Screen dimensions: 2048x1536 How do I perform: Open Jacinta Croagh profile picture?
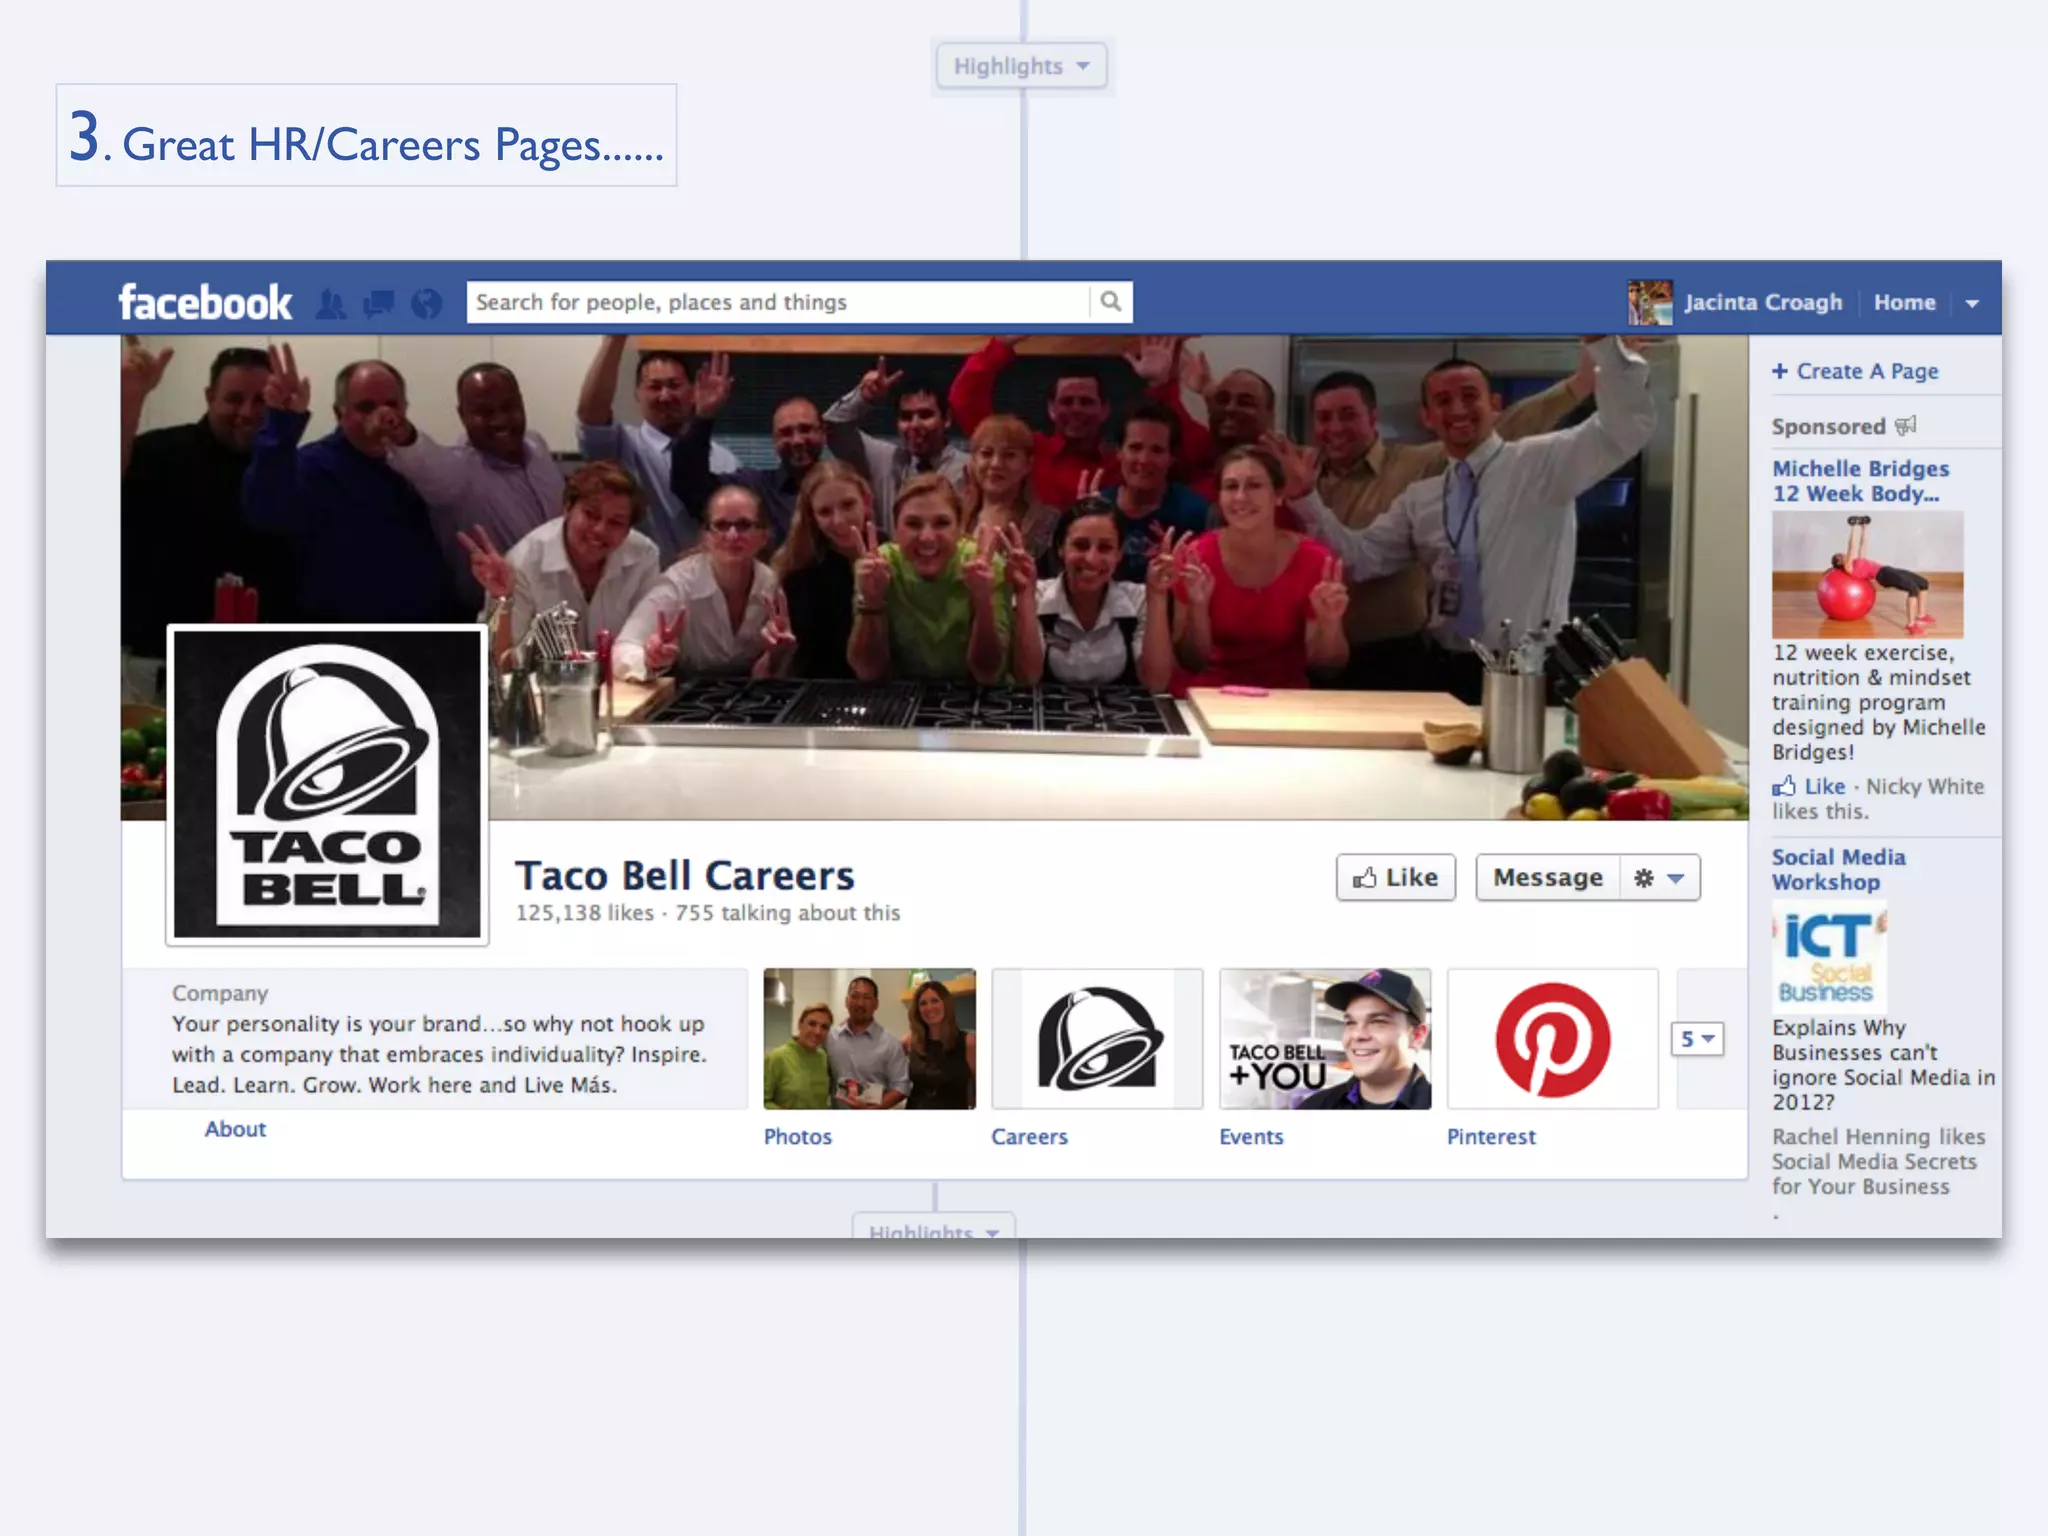pos(1649,302)
